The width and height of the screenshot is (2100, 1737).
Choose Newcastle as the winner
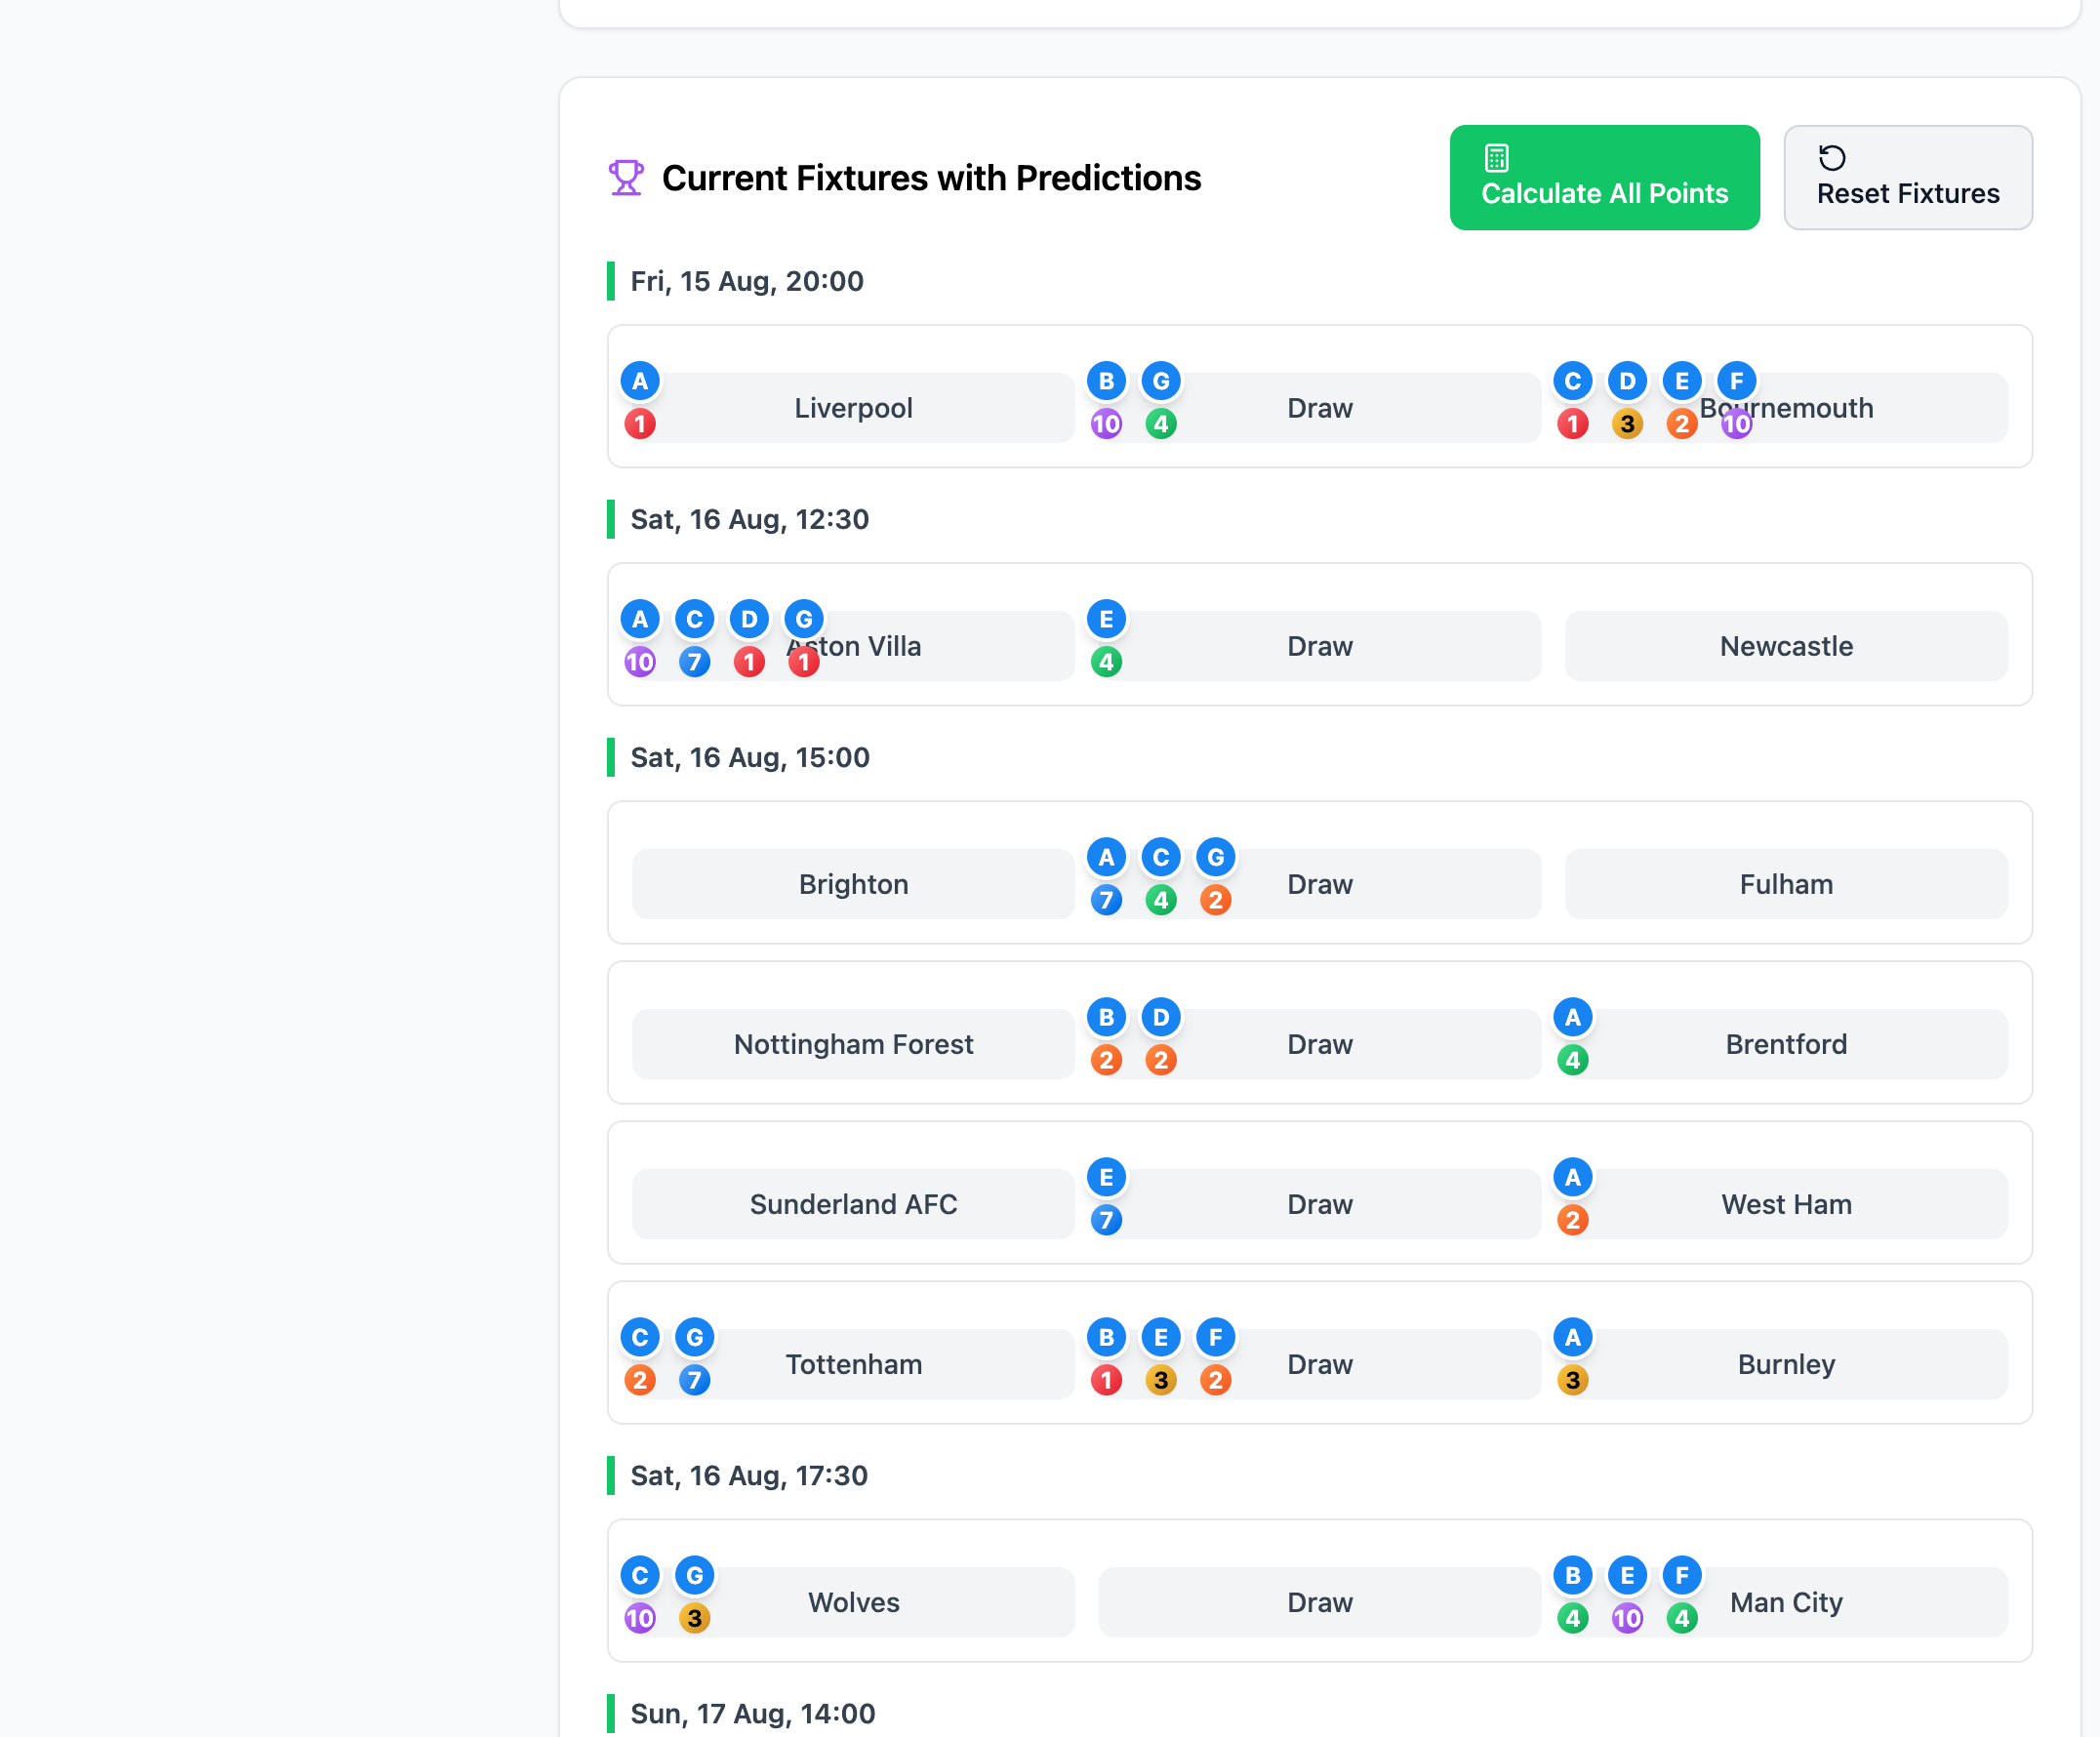pos(1785,646)
